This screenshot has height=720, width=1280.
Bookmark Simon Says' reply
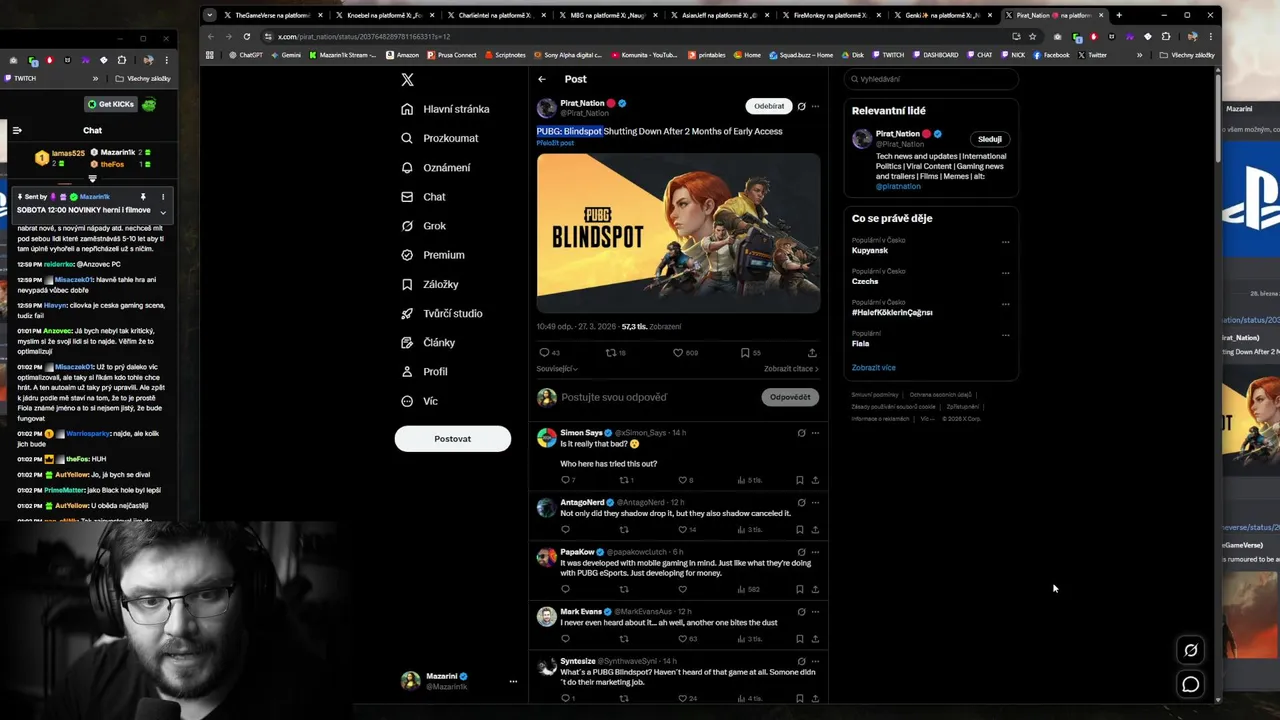[799, 480]
